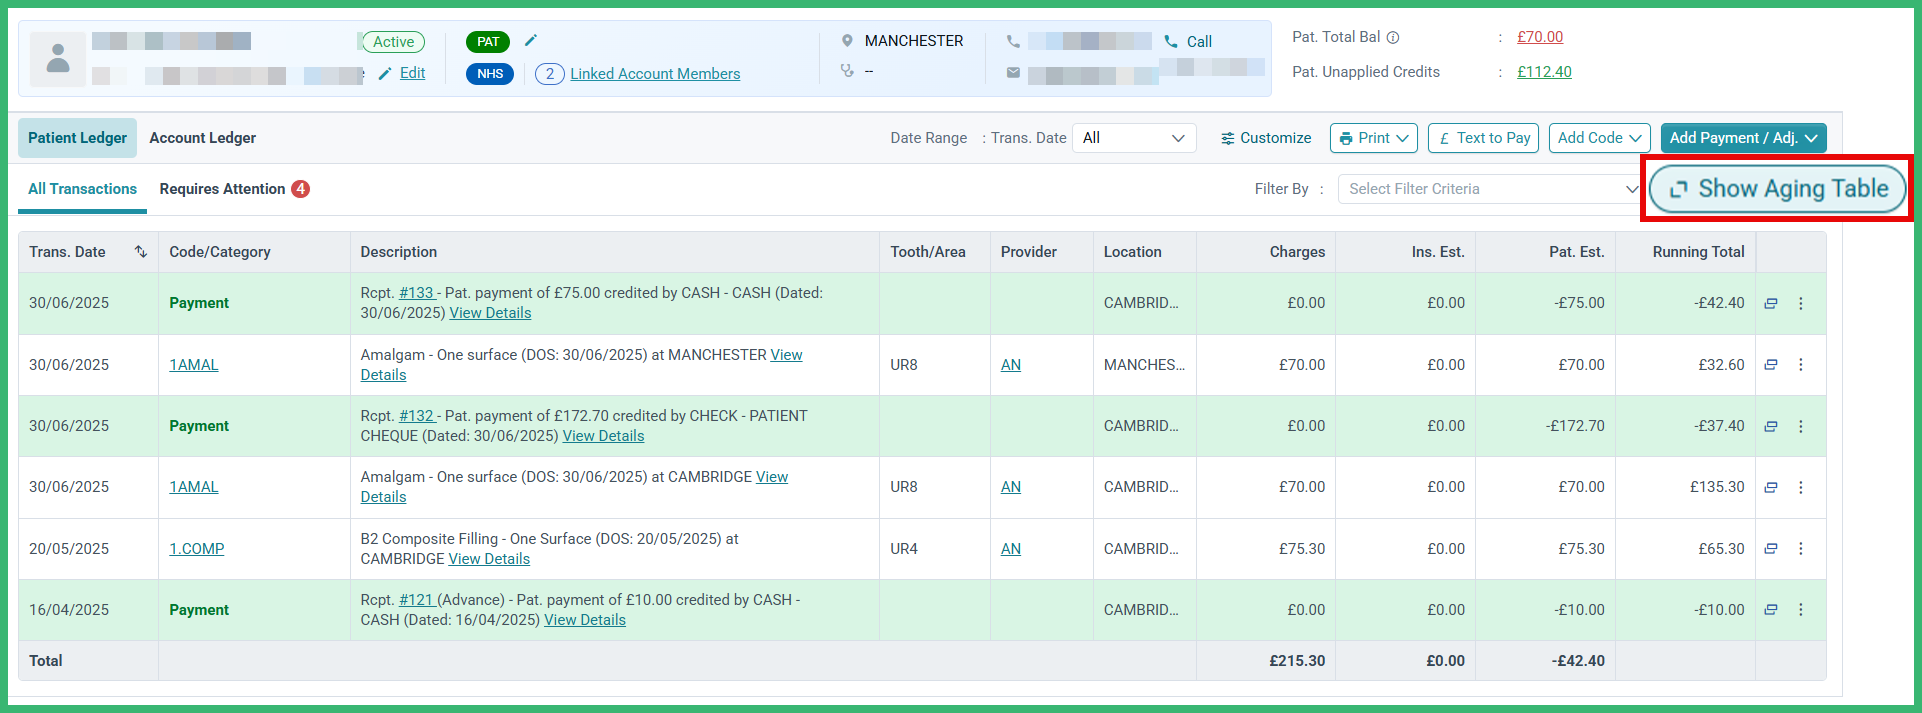1922x713 pixels.
Task: Click the Active status badge
Action: (x=393, y=42)
